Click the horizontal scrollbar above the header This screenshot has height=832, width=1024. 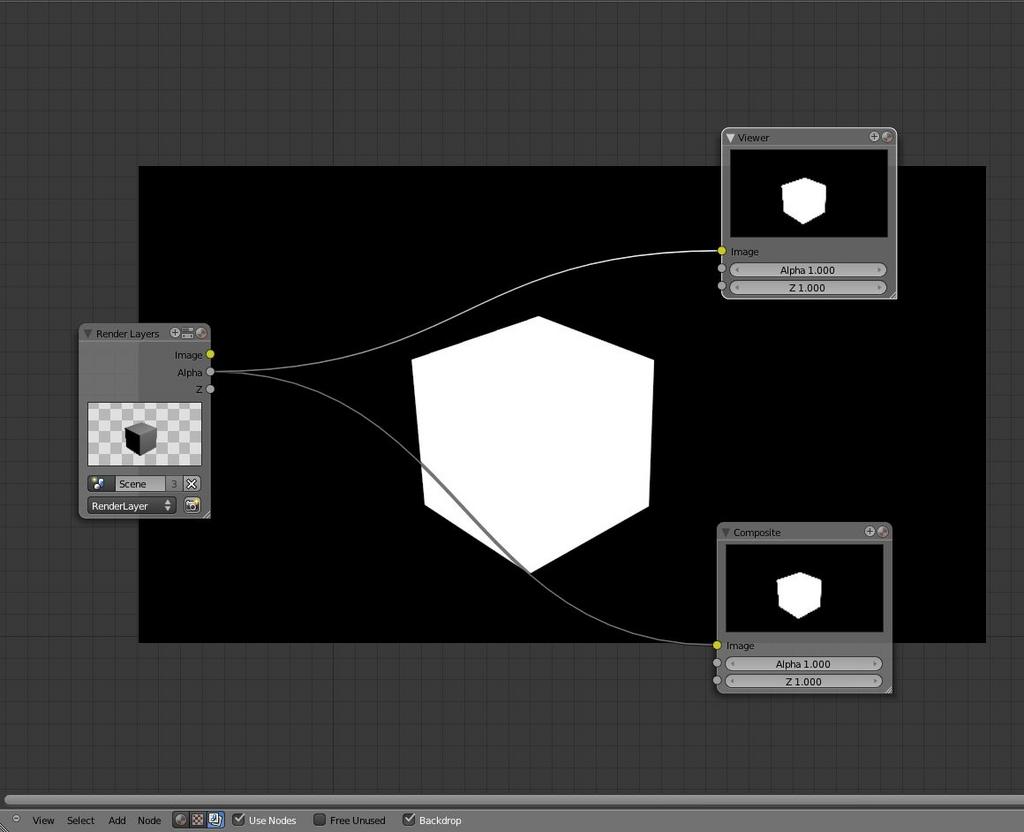point(512,800)
